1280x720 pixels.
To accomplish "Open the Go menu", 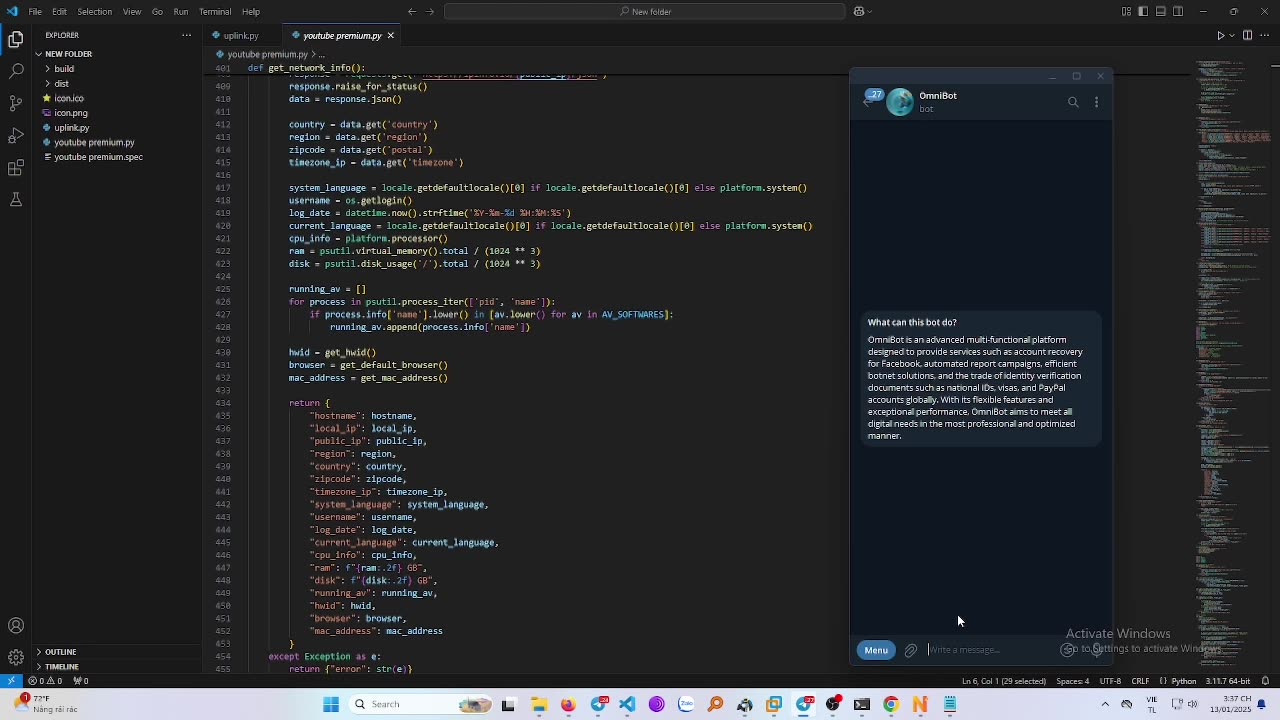I will pyautogui.click(x=157, y=12).
